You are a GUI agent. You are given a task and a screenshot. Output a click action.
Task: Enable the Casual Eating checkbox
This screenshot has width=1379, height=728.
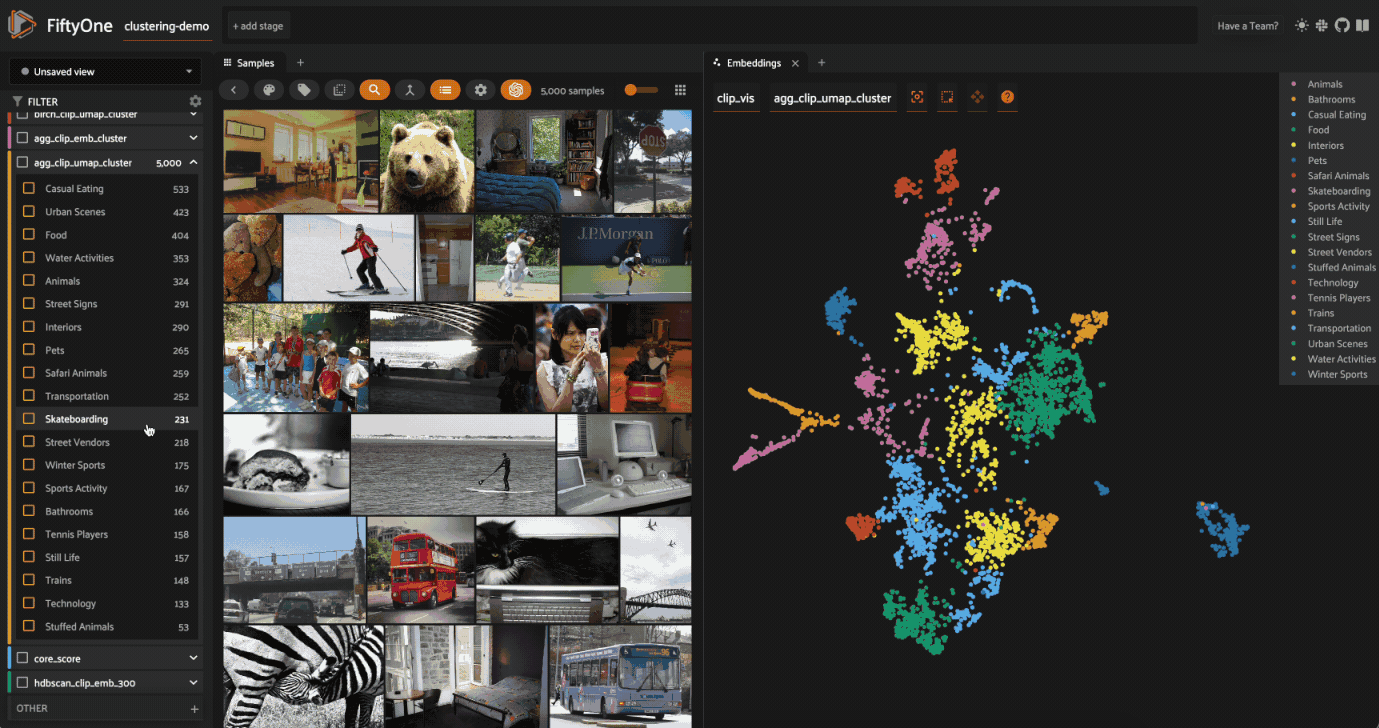[x=29, y=189]
